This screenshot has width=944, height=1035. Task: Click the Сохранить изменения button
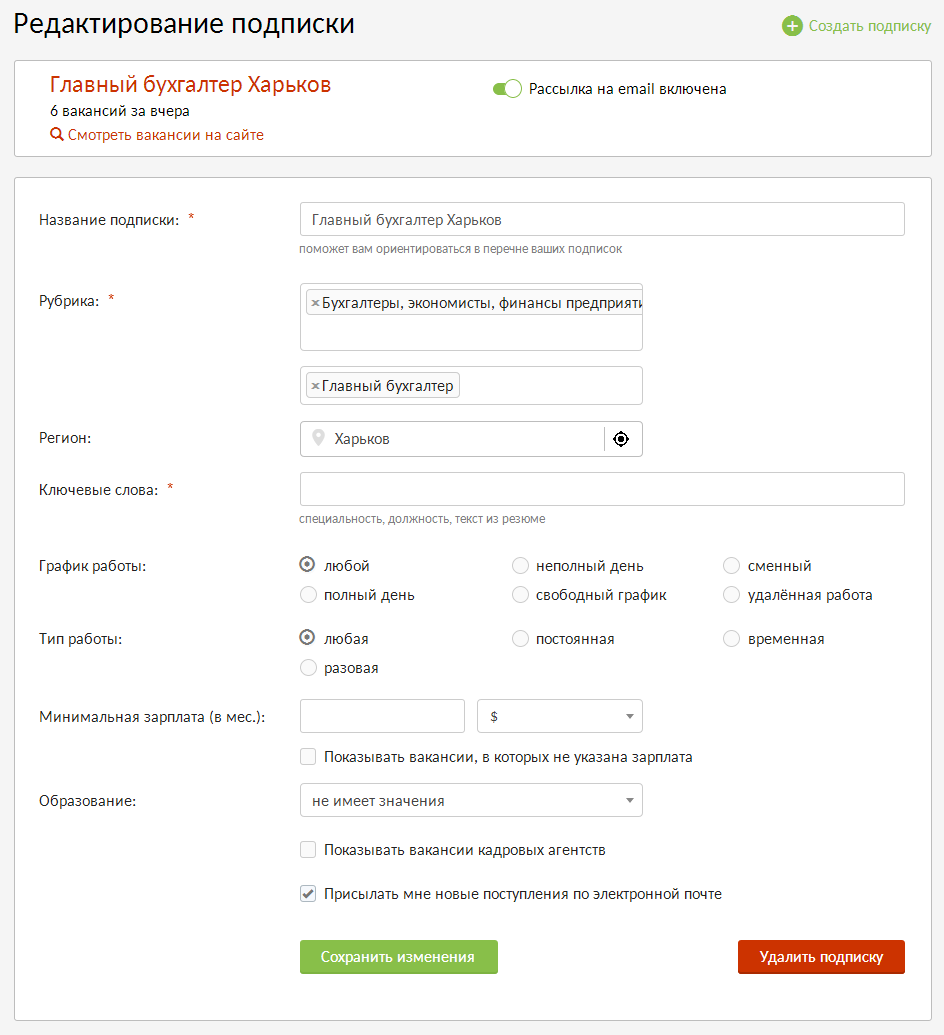pyautogui.click(x=398, y=957)
